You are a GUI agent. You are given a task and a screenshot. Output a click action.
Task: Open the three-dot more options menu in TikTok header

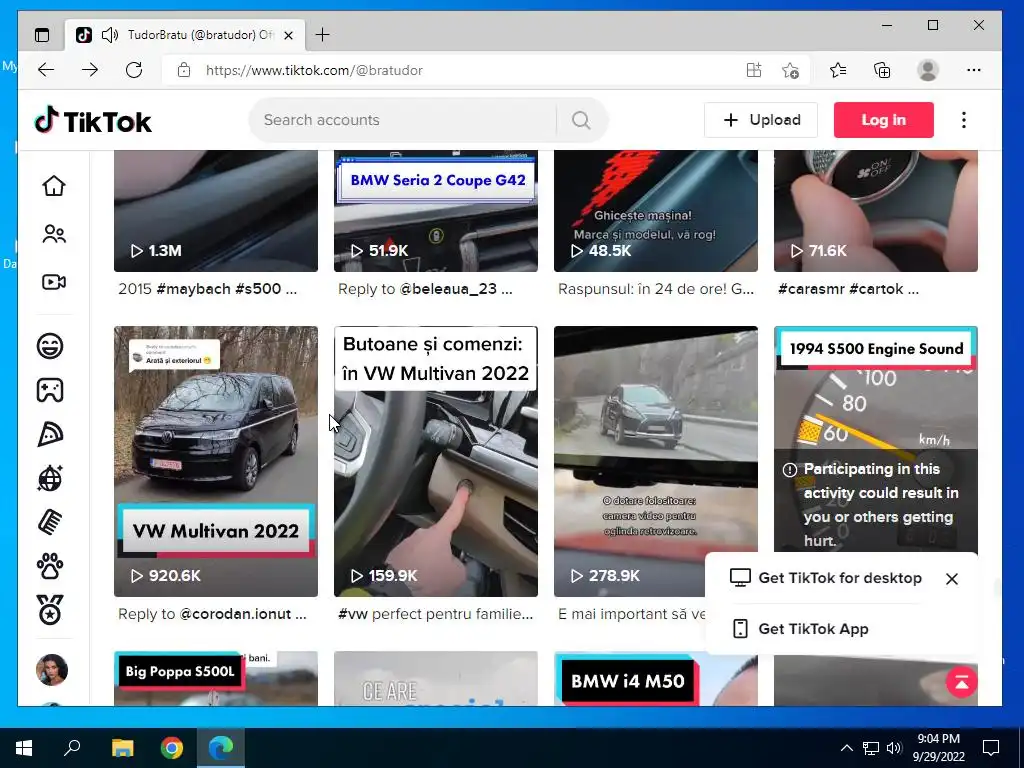point(964,120)
